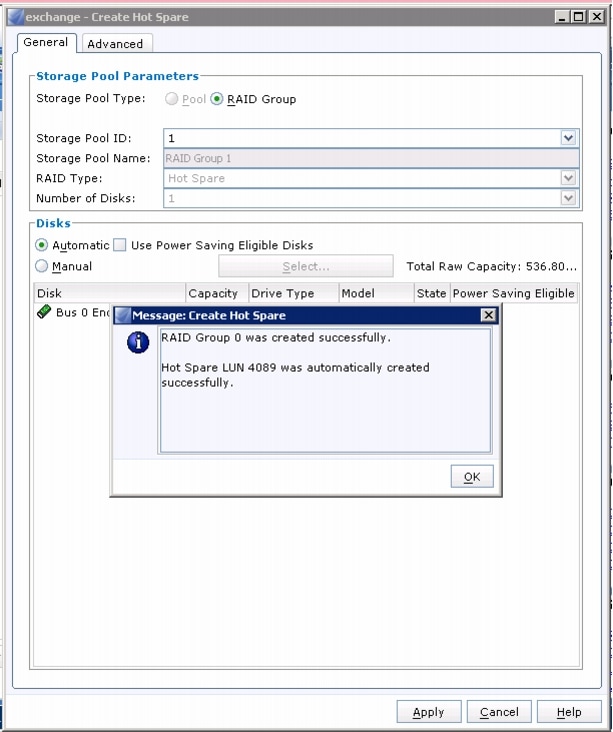Image resolution: width=613 pixels, height=732 pixels.
Task: Toggle Use Power Saving Eligible Disks checkbox
Action: [x=120, y=245]
